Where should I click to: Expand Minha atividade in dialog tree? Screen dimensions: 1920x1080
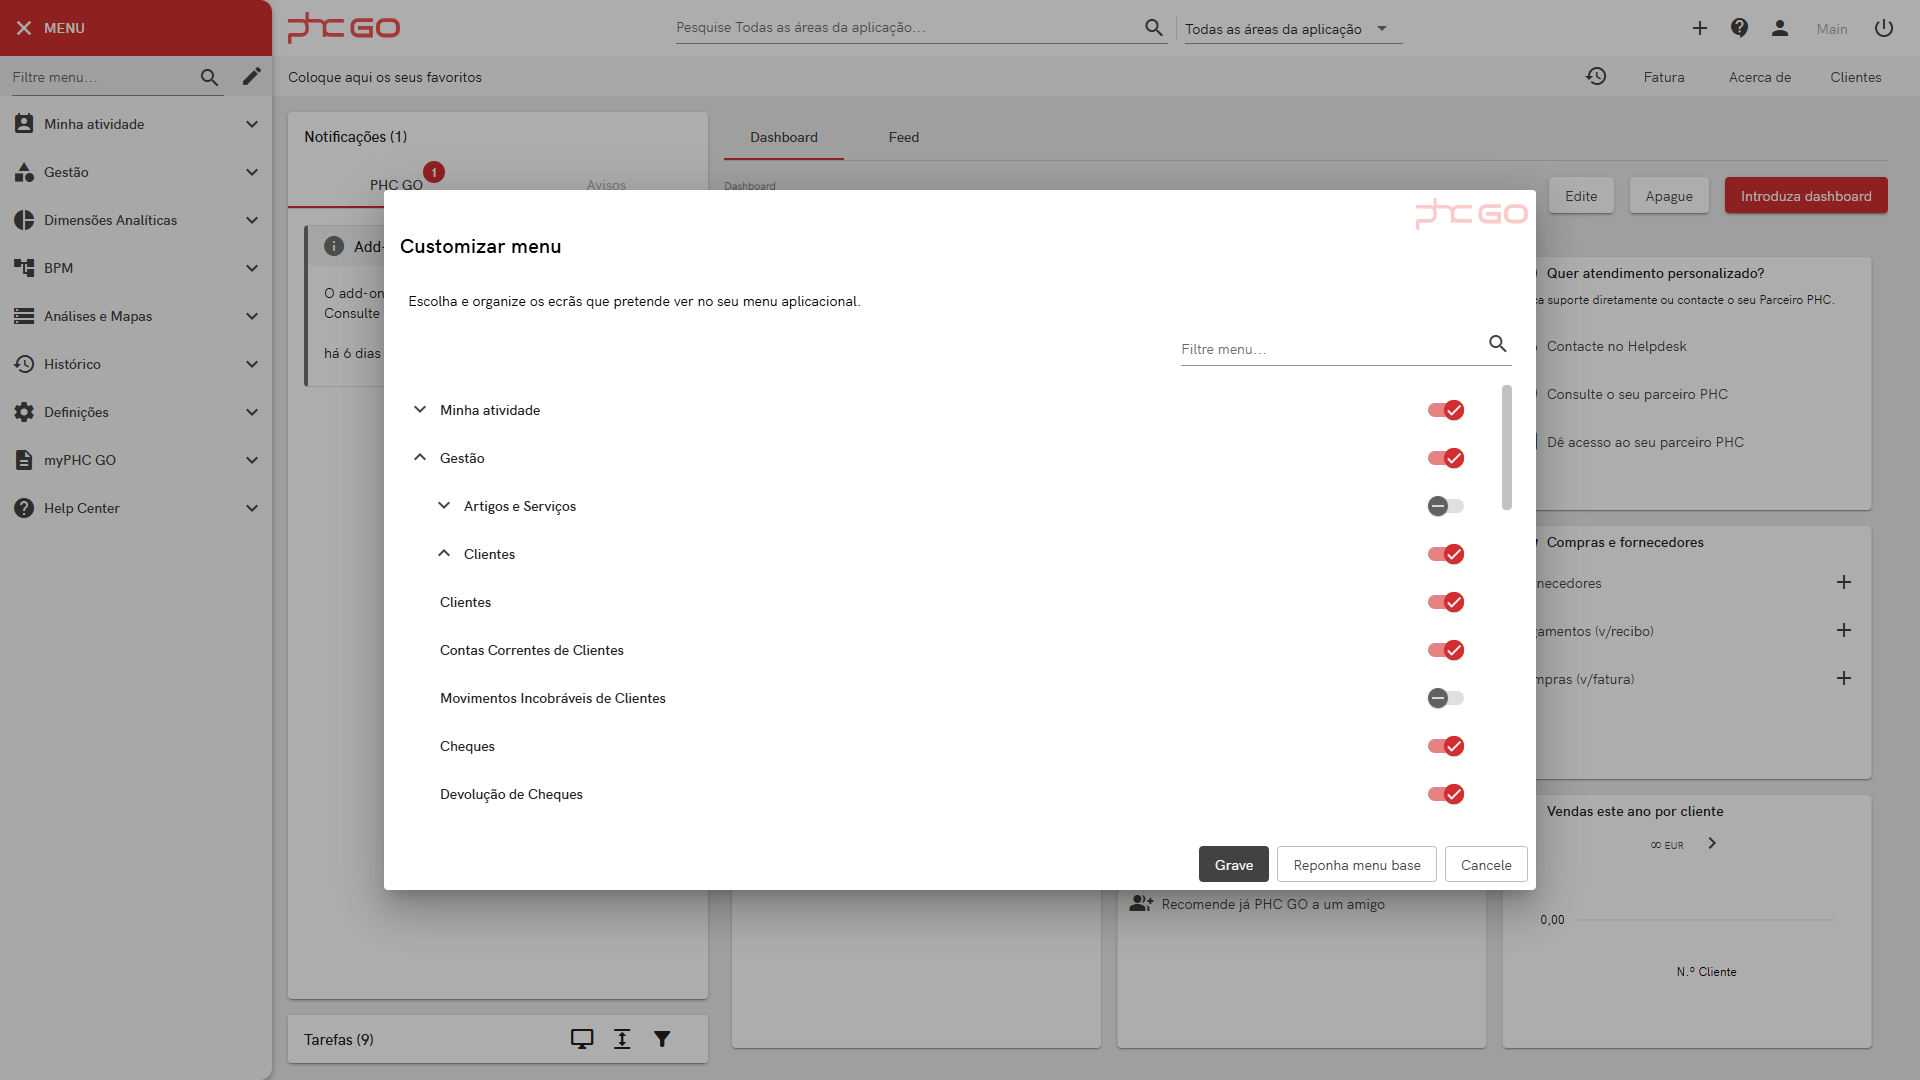[x=420, y=410]
